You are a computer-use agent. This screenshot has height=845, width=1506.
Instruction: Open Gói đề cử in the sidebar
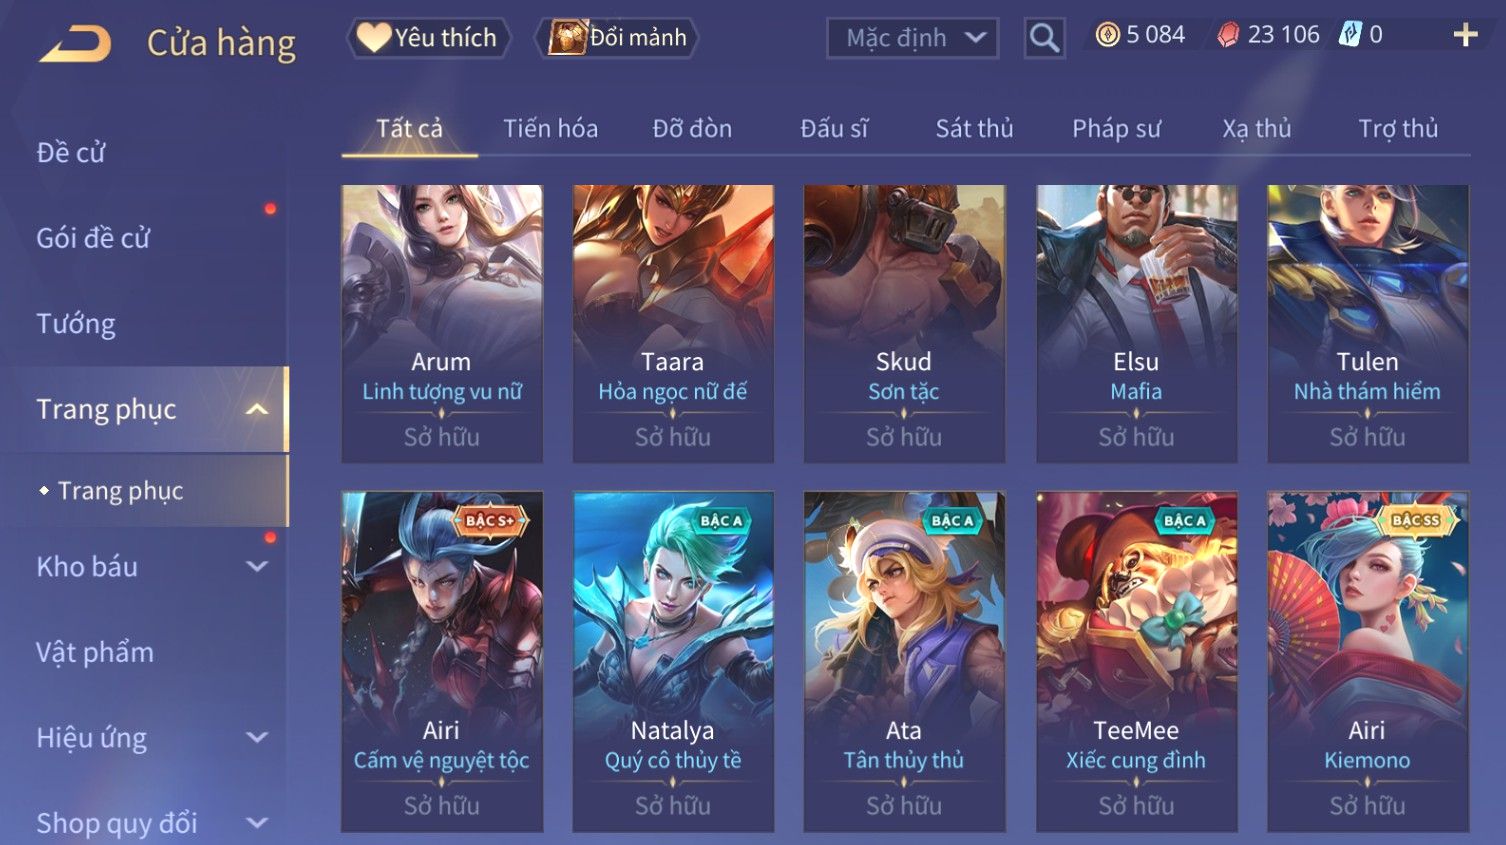click(x=93, y=238)
